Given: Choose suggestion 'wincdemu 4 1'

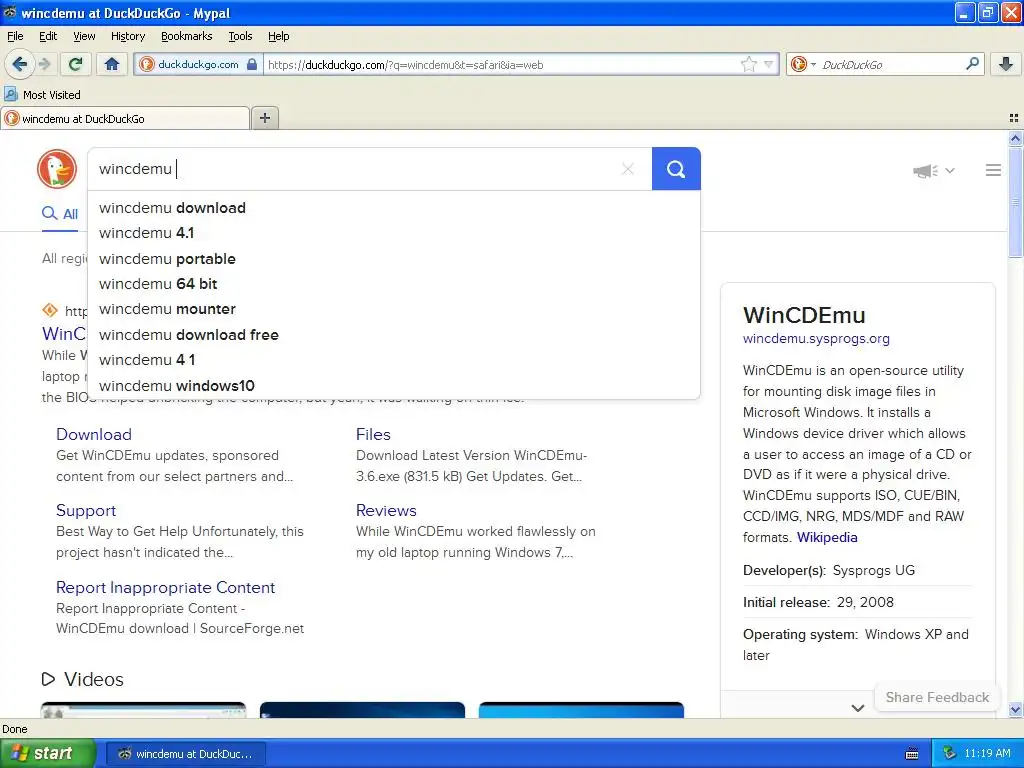Looking at the screenshot, I should point(394,360).
